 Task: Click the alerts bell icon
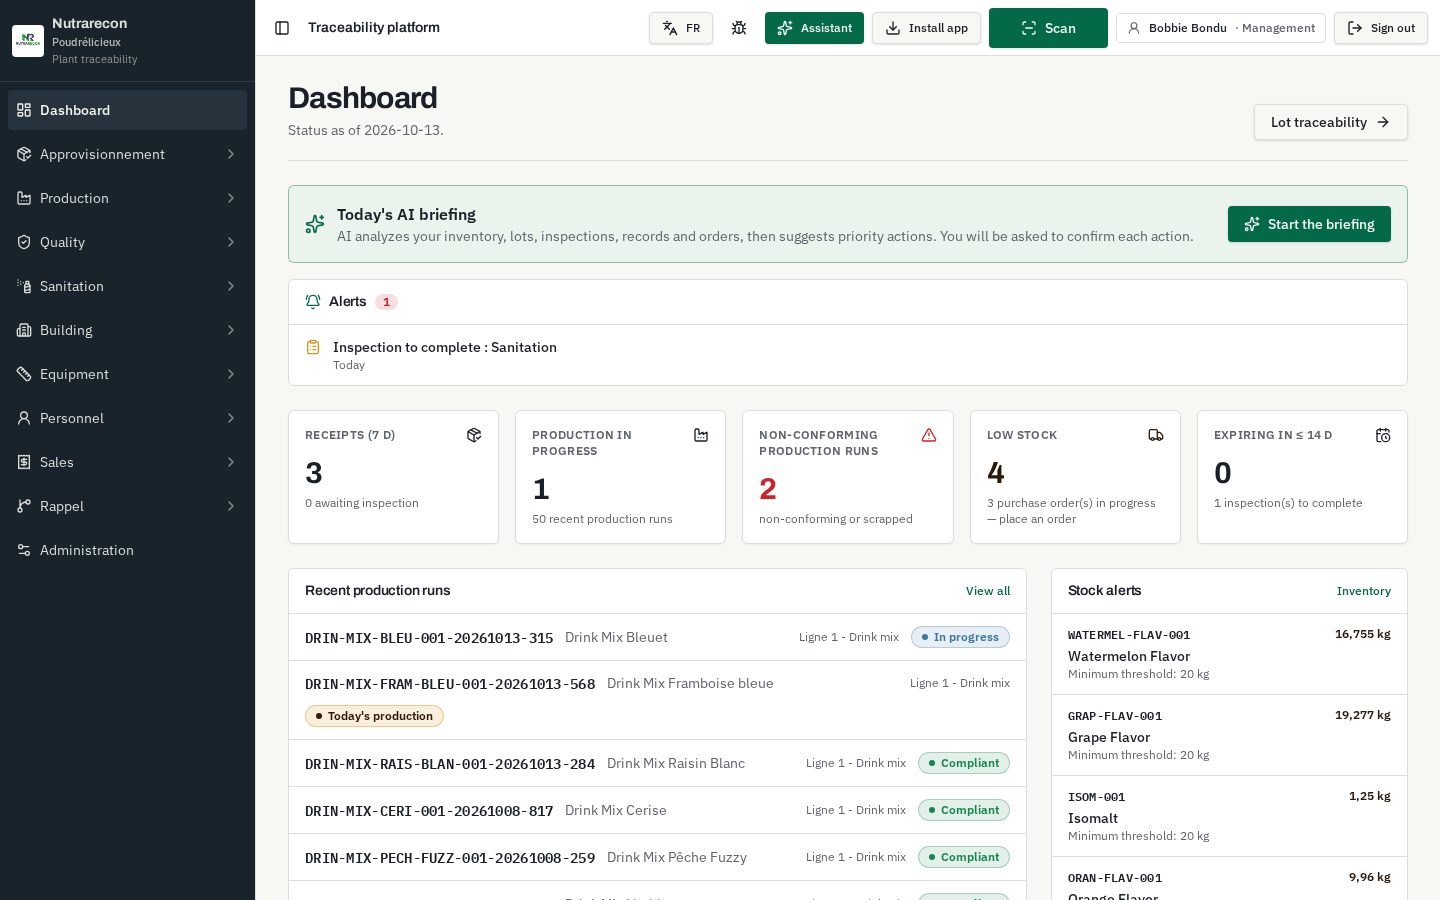[313, 302]
